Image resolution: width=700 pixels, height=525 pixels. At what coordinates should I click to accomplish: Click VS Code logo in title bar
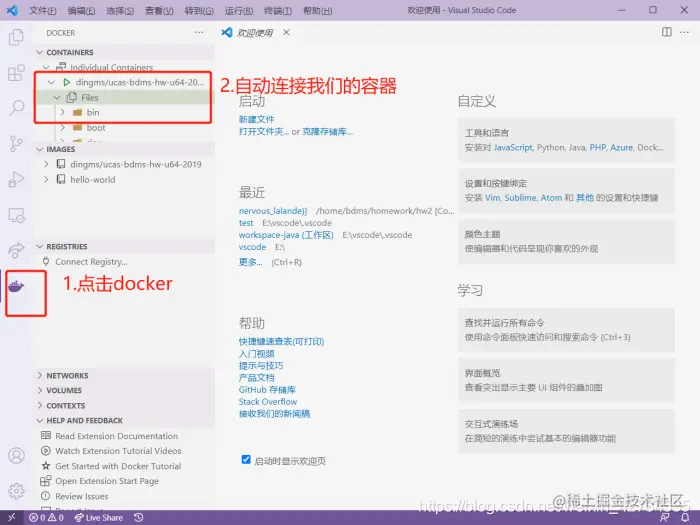pos(12,10)
